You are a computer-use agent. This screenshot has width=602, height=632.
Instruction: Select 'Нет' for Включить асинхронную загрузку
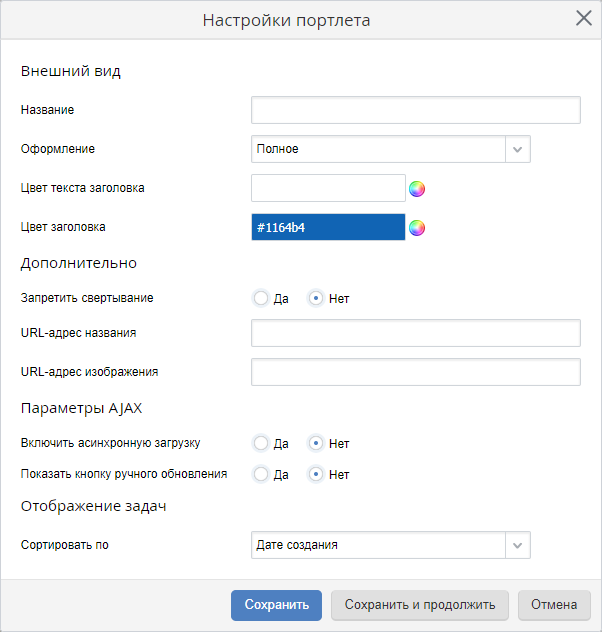316,443
